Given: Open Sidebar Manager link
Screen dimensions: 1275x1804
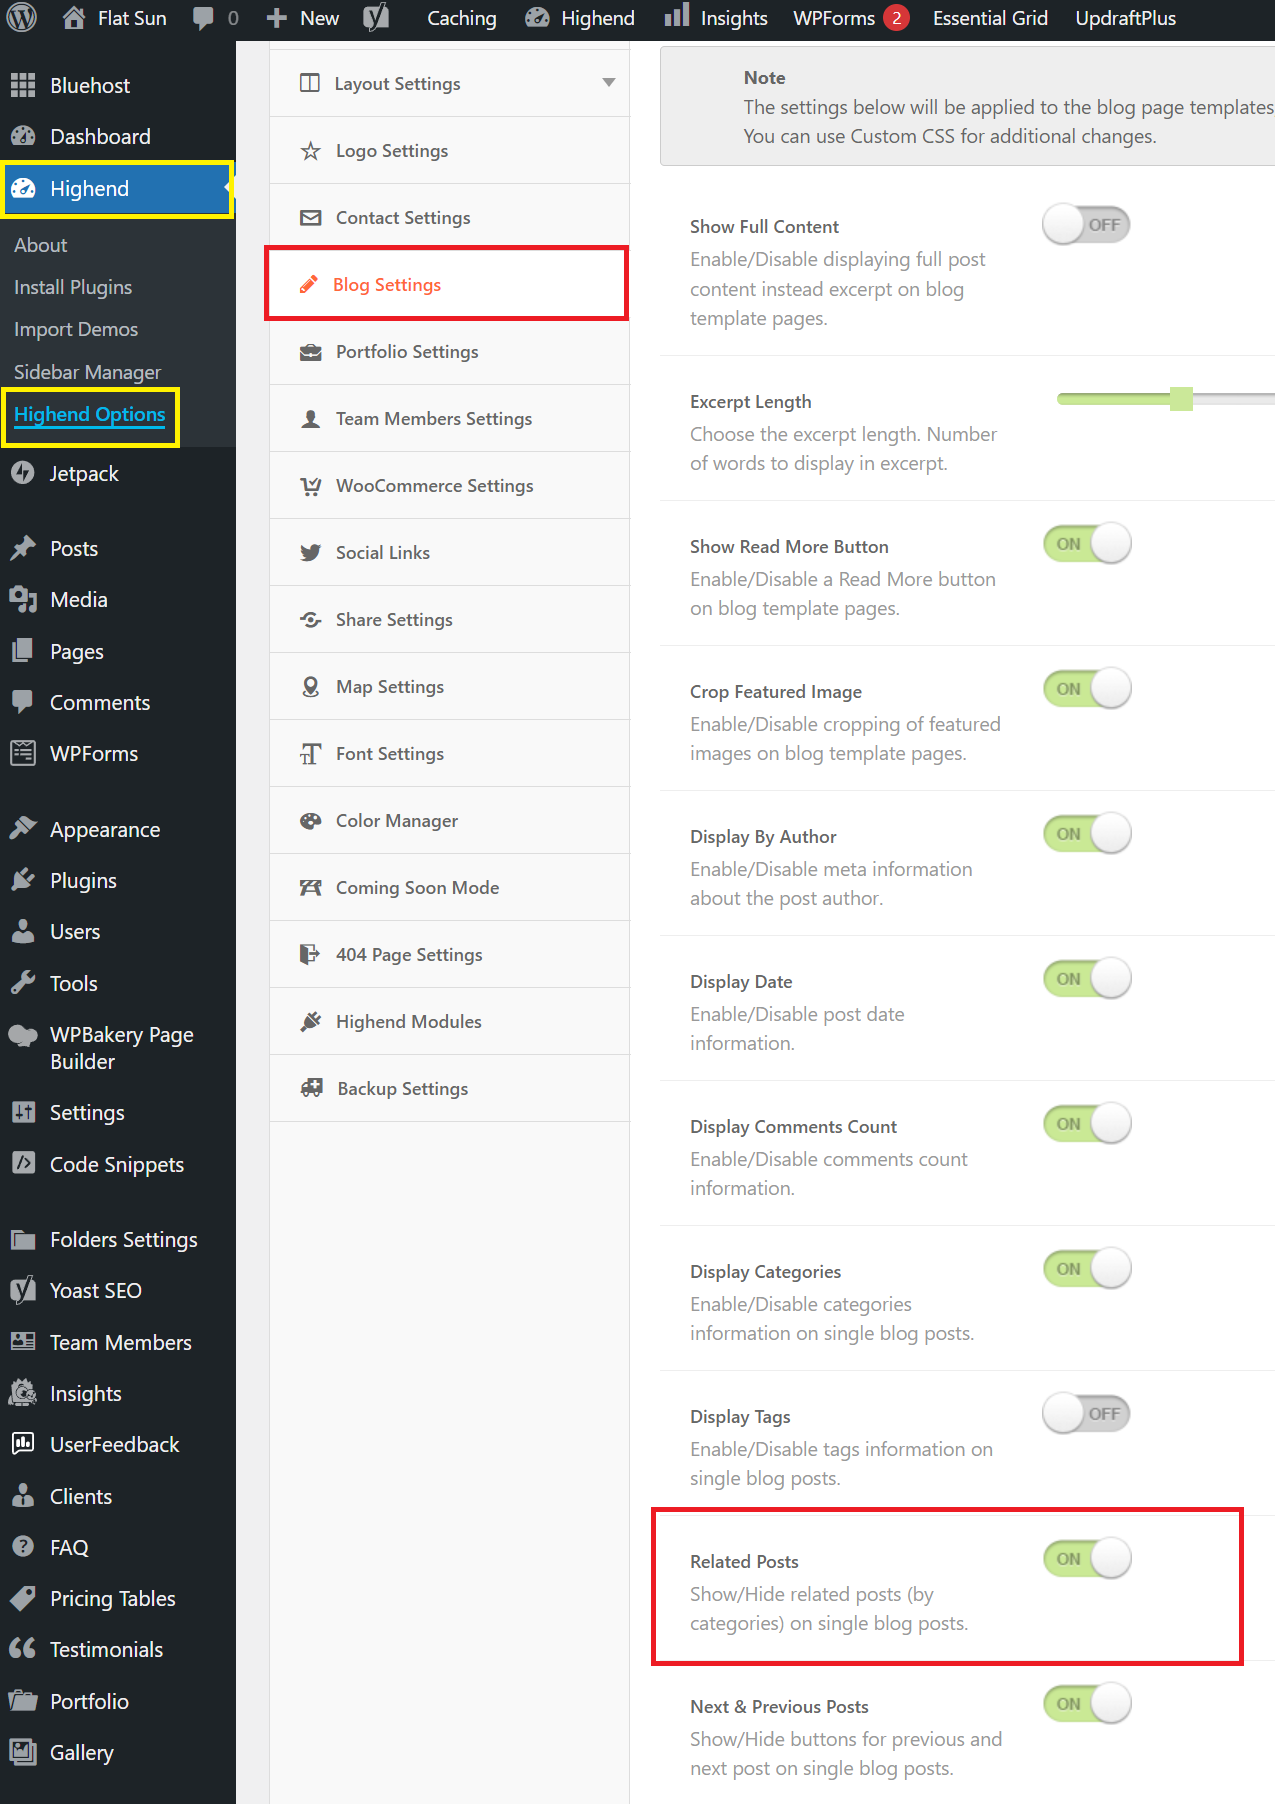Looking at the screenshot, I should [87, 372].
